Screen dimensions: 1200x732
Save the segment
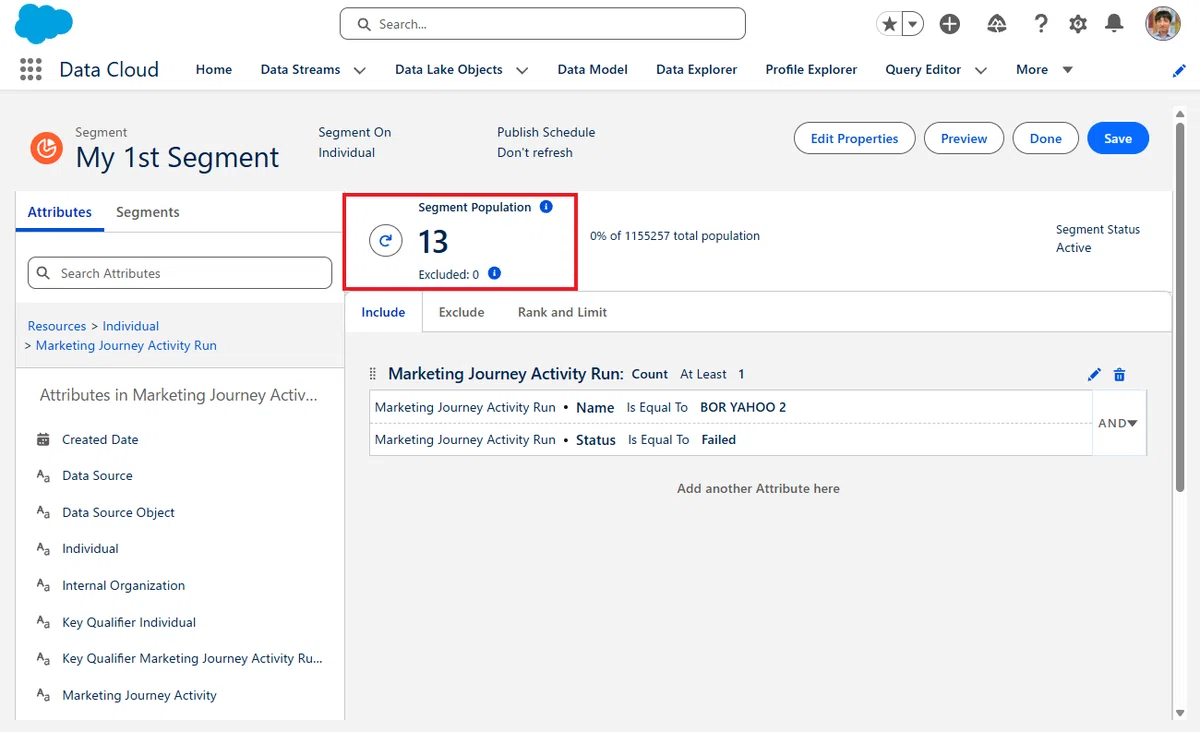1118,139
